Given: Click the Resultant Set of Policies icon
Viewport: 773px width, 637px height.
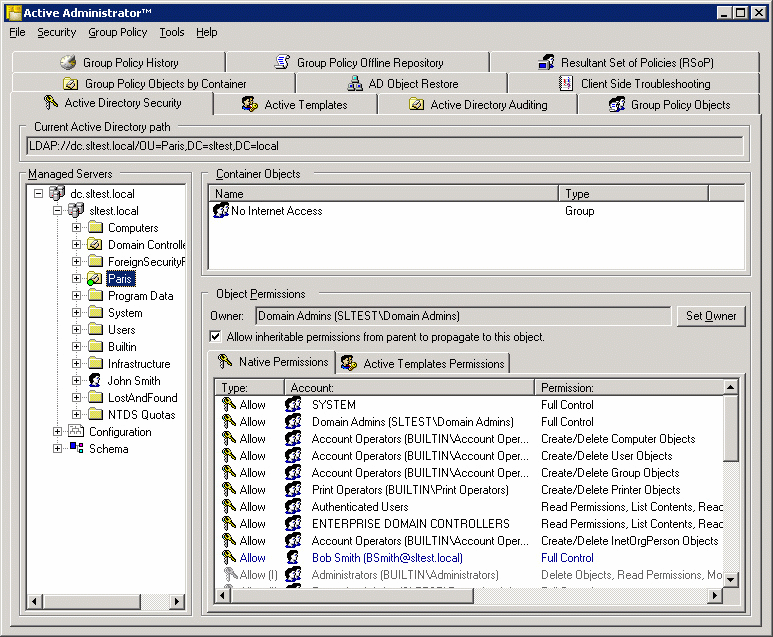Looking at the screenshot, I should 546,62.
